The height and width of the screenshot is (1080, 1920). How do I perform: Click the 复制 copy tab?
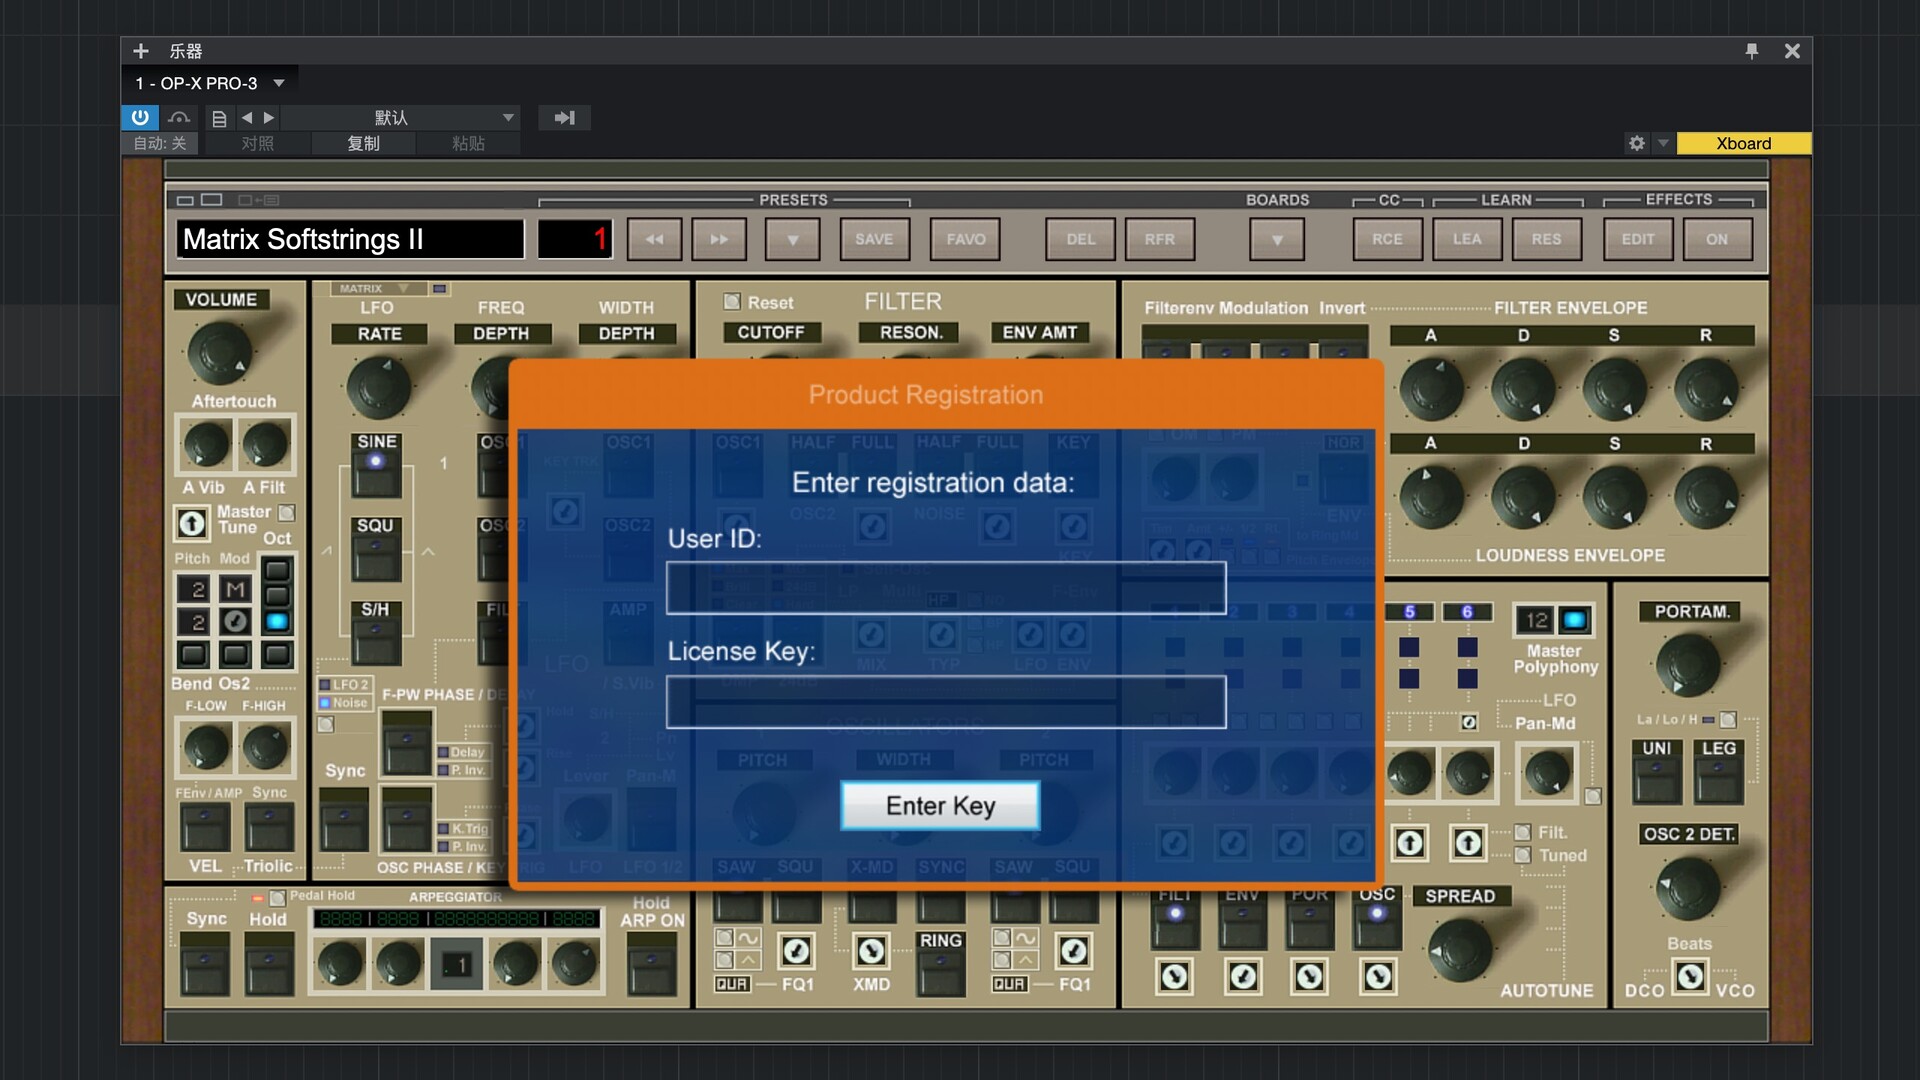pyautogui.click(x=363, y=143)
